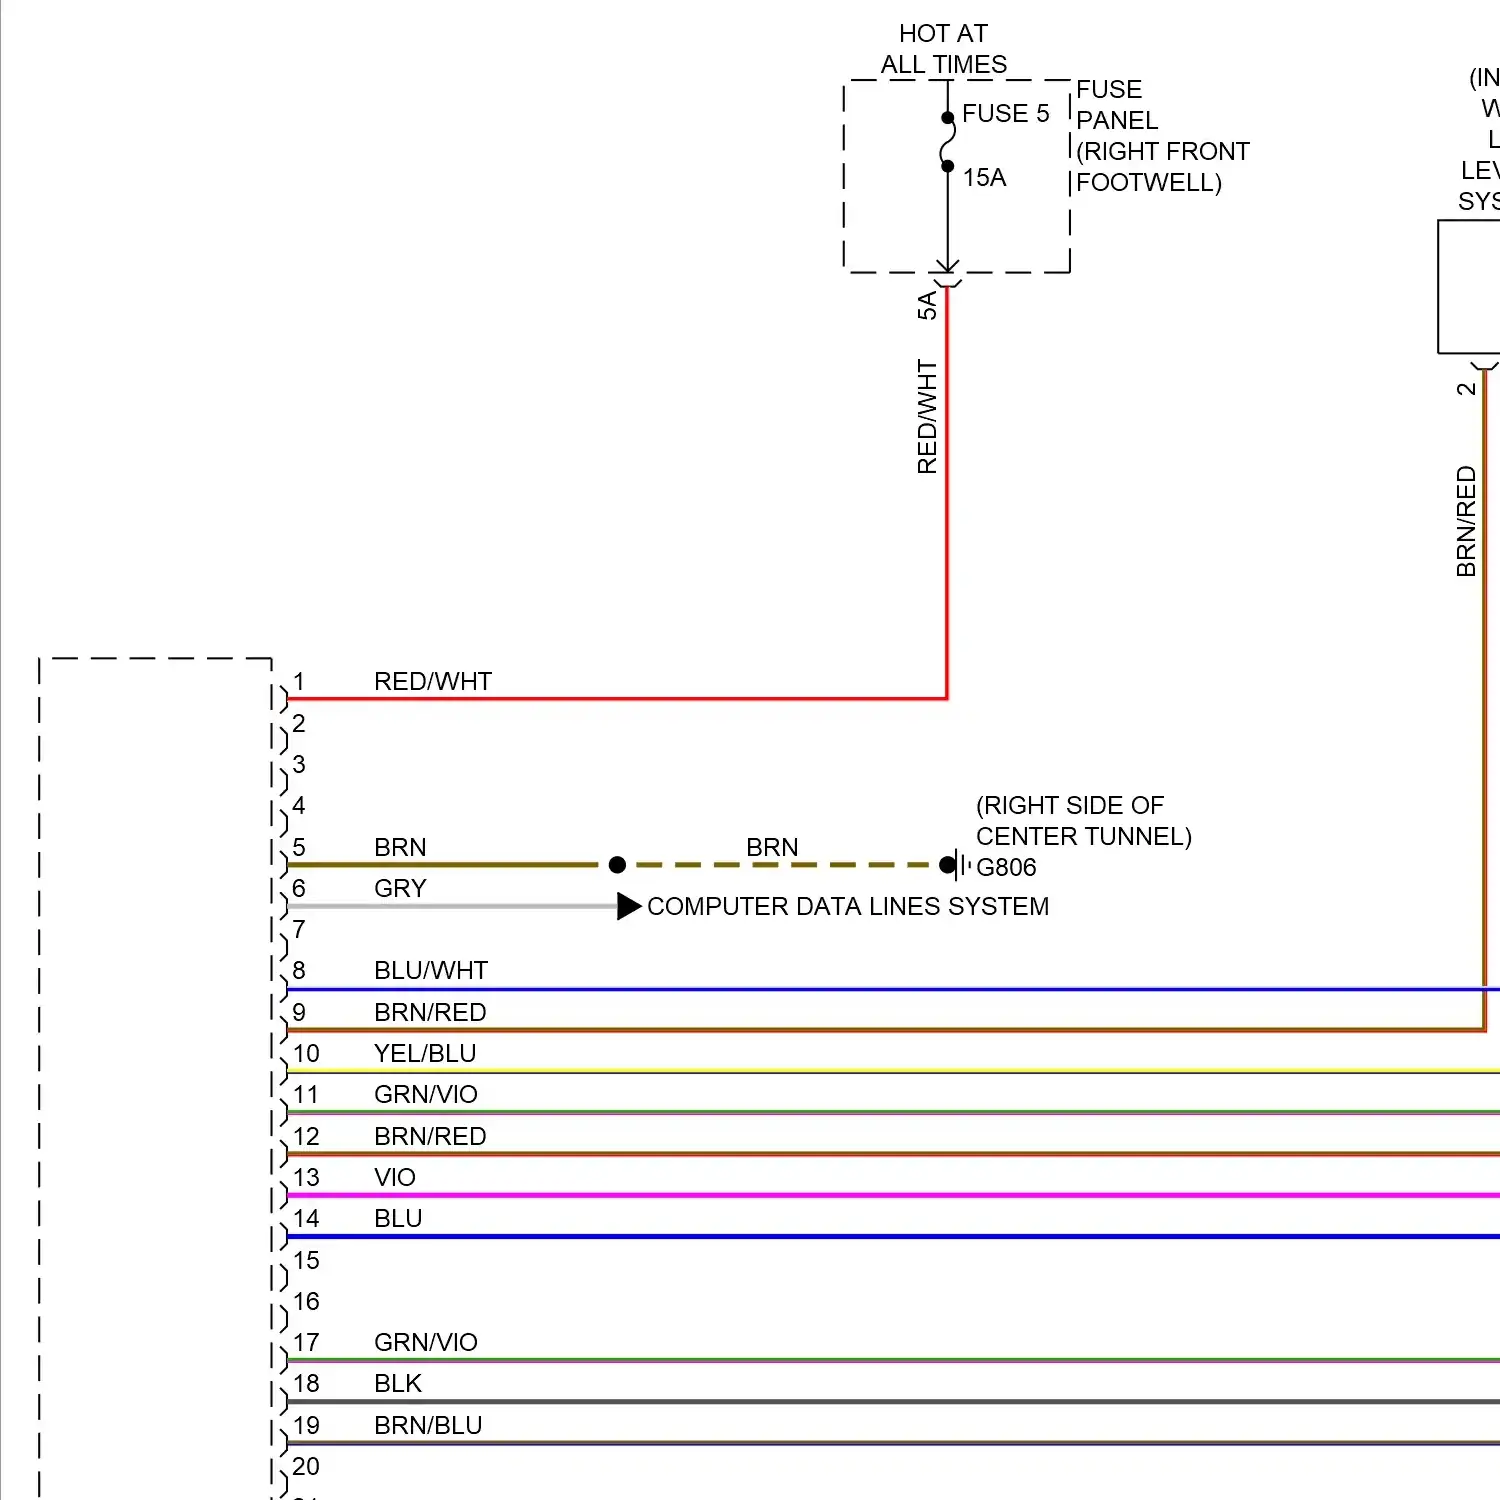Click the BRN/BLU label at pin 19
This screenshot has height=1500, width=1500.
pyautogui.click(x=428, y=1426)
